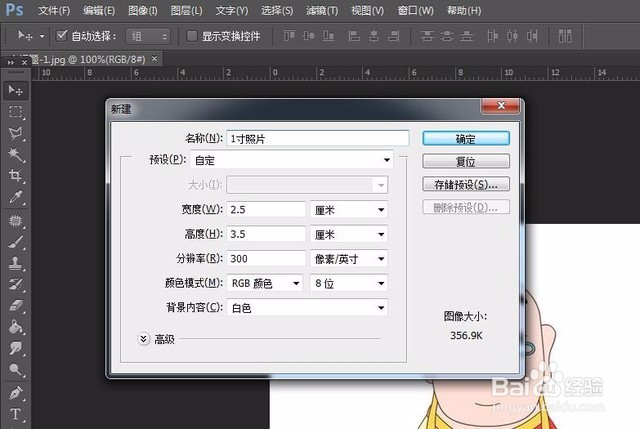The height and width of the screenshot is (429, 640).
Task: Select the Paint Bucket tool
Action: pyautogui.click(x=16, y=327)
